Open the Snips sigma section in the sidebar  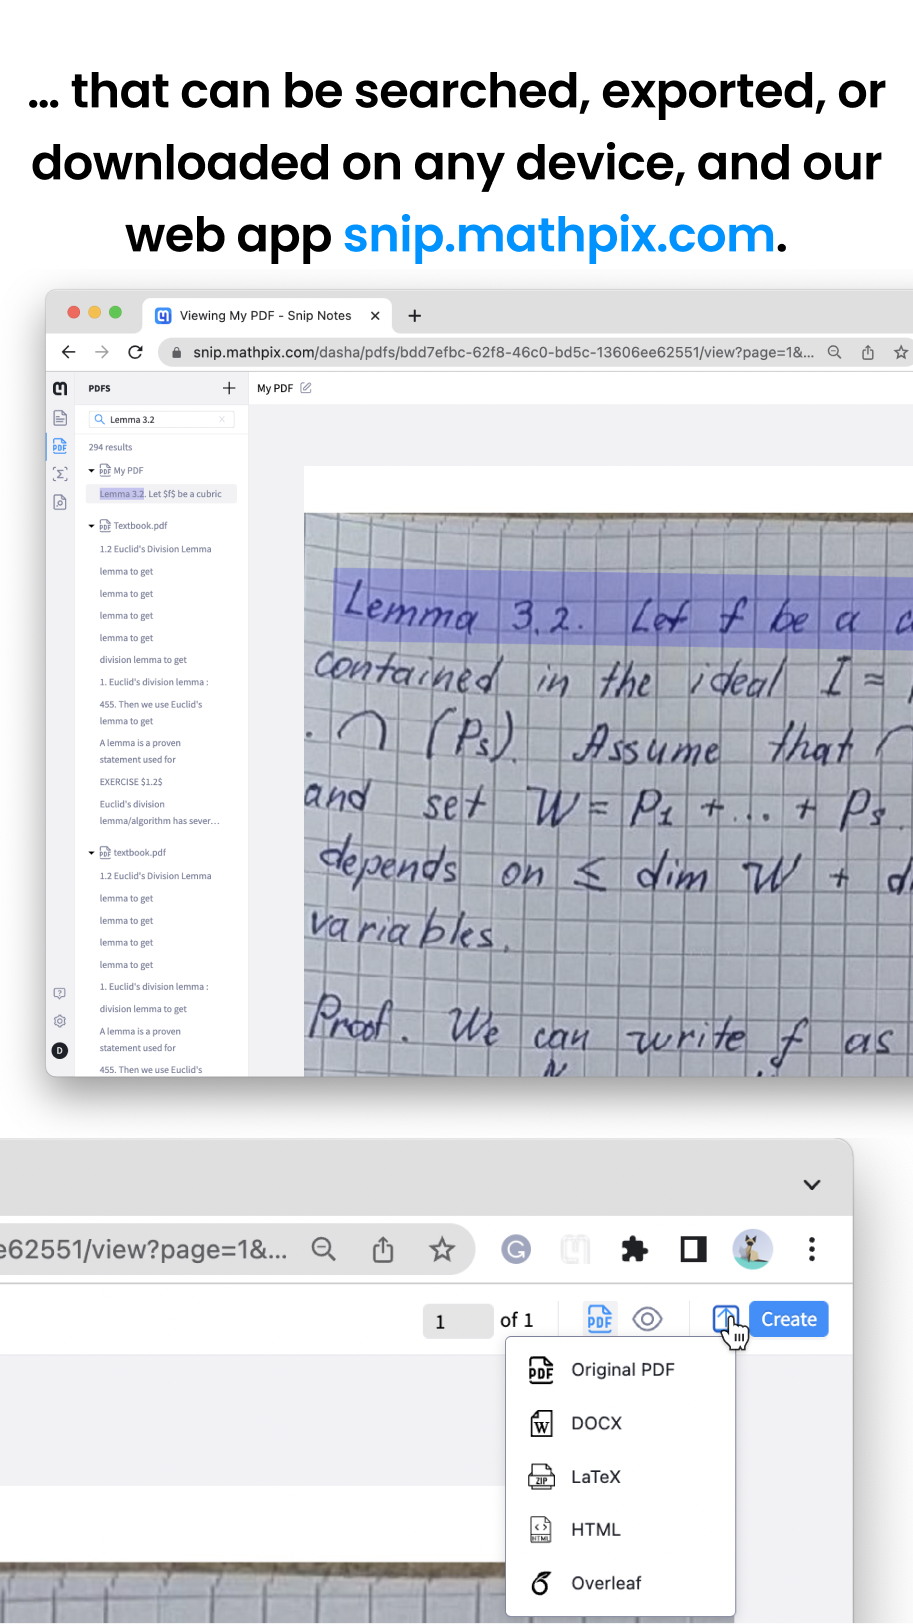pos(60,474)
